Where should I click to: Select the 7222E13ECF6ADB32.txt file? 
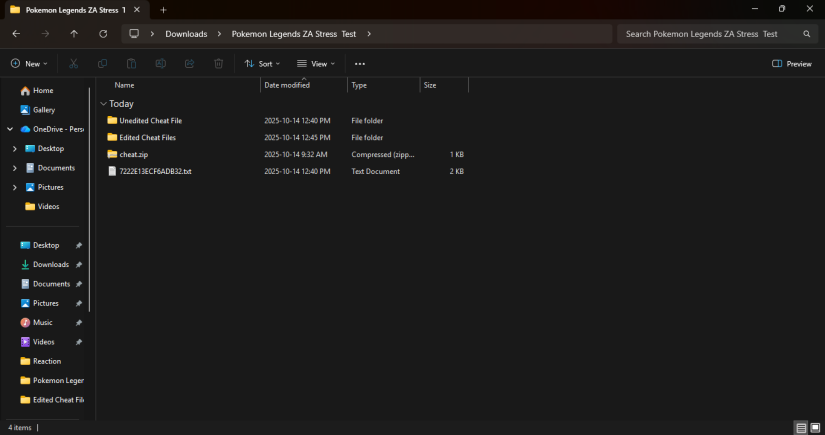point(155,171)
